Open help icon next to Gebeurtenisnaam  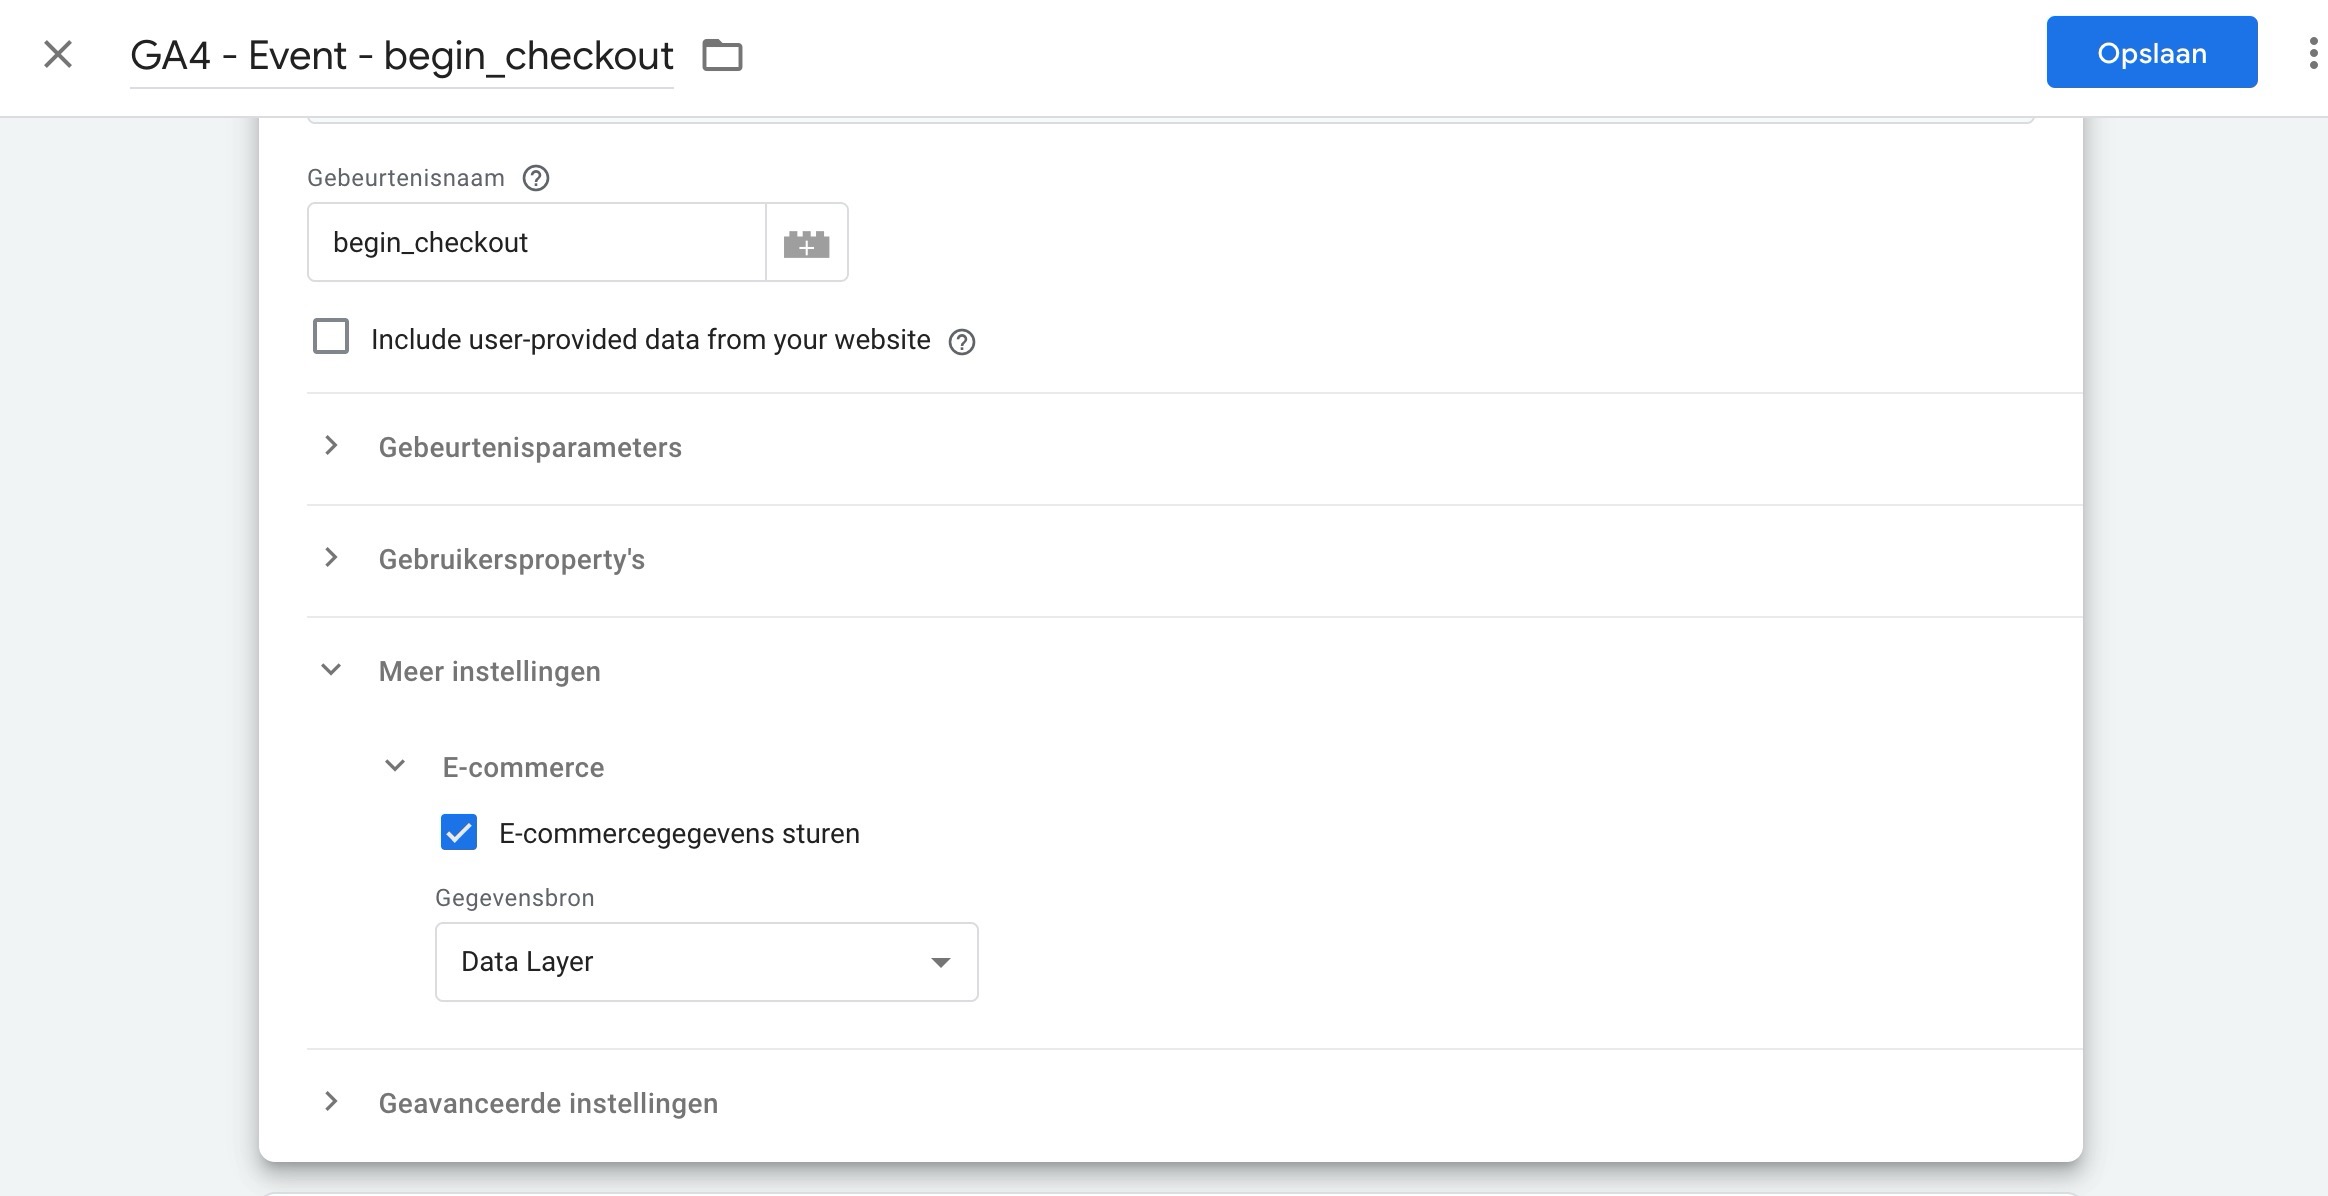536,178
